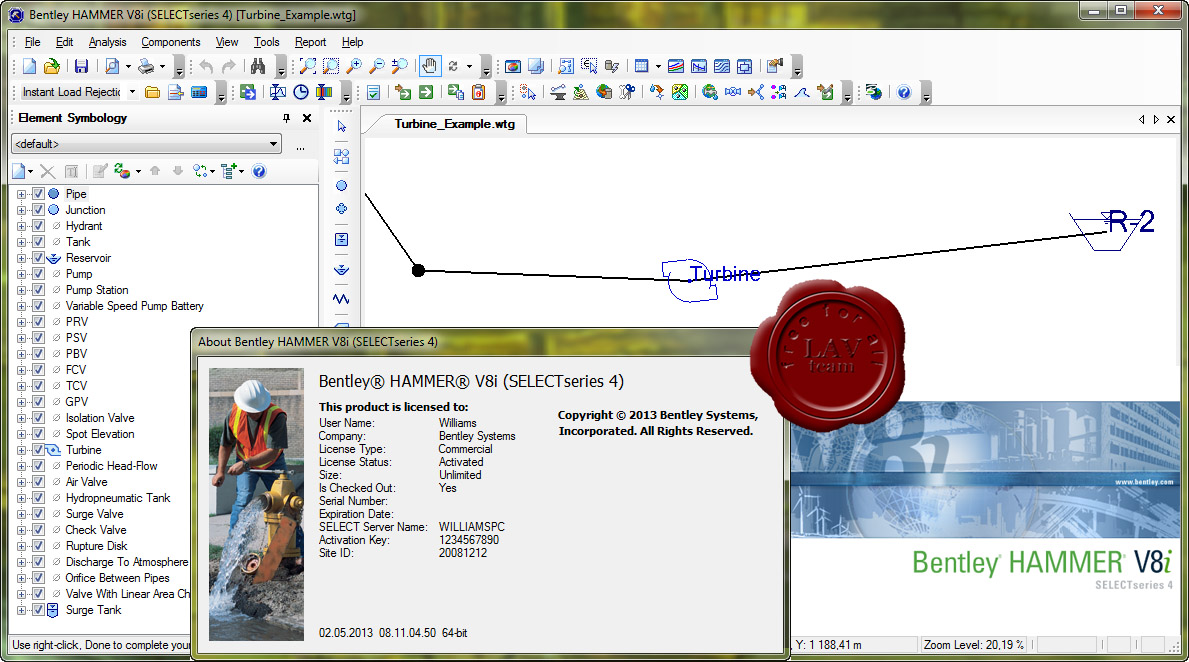Open the profiles icon in the toolbar

698,67
